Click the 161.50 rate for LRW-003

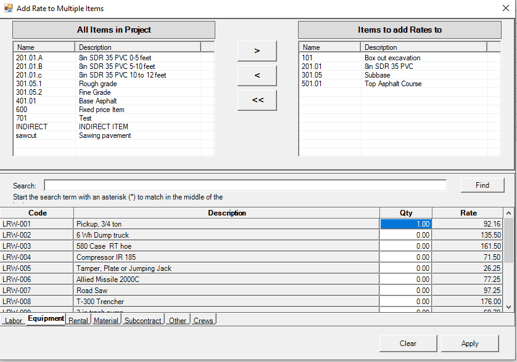coord(468,246)
